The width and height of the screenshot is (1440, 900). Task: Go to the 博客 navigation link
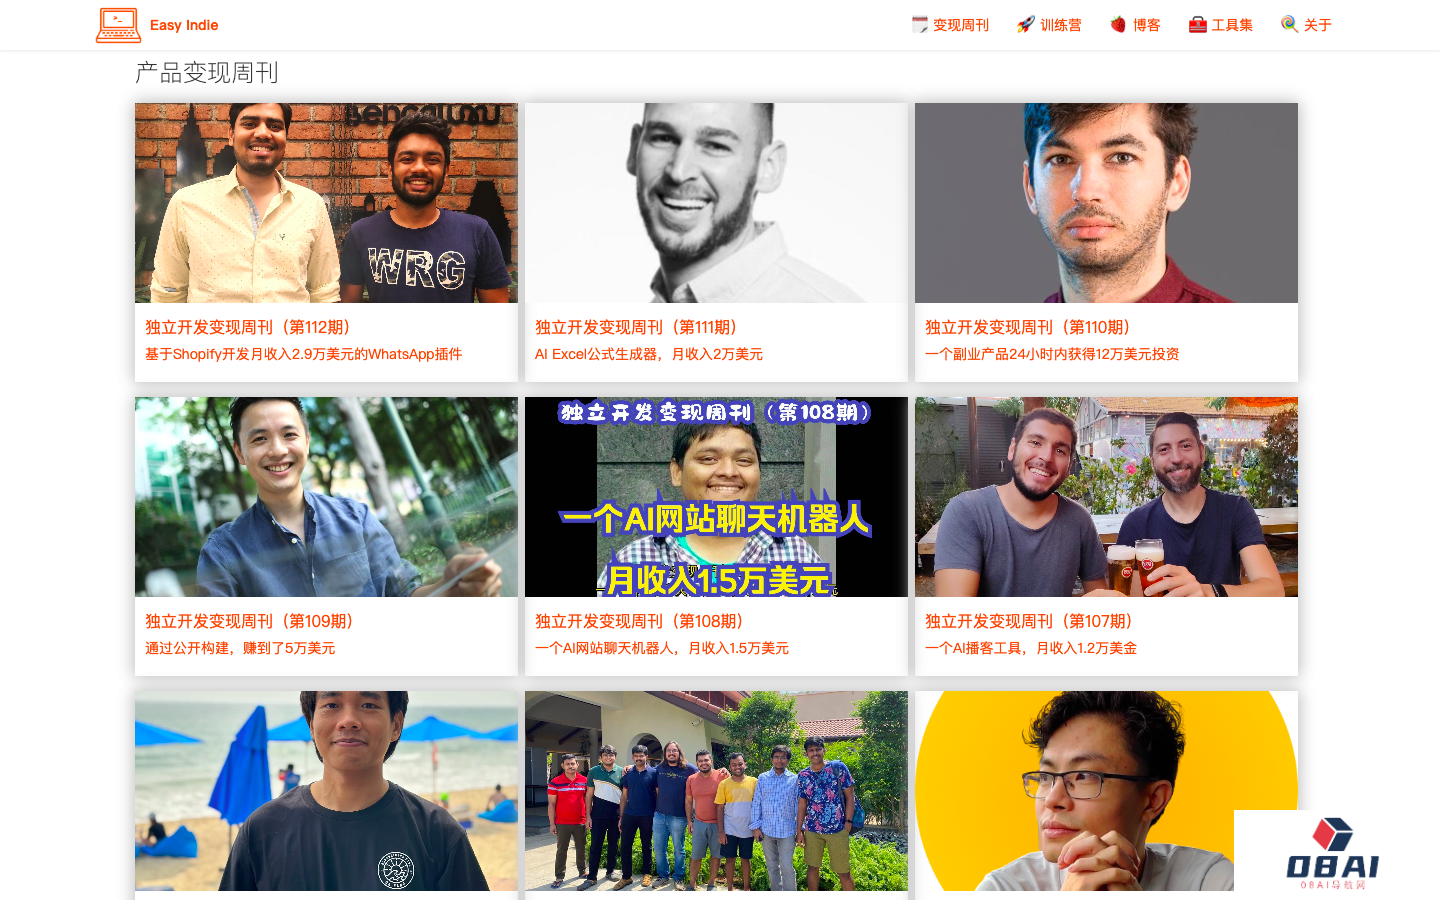click(x=1147, y=25)
